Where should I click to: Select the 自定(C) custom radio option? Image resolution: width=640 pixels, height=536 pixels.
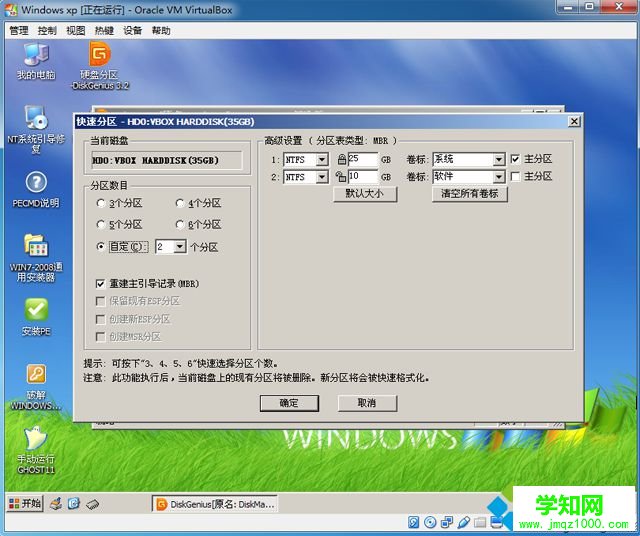[122, 247]
